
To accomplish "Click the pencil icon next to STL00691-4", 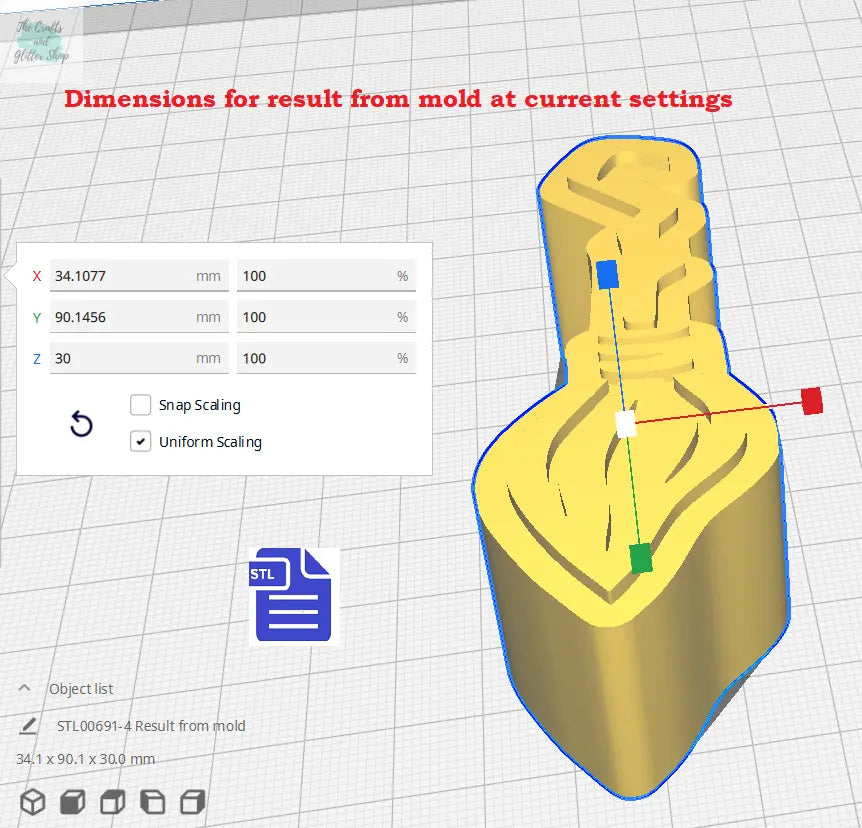I will point(28,726).
